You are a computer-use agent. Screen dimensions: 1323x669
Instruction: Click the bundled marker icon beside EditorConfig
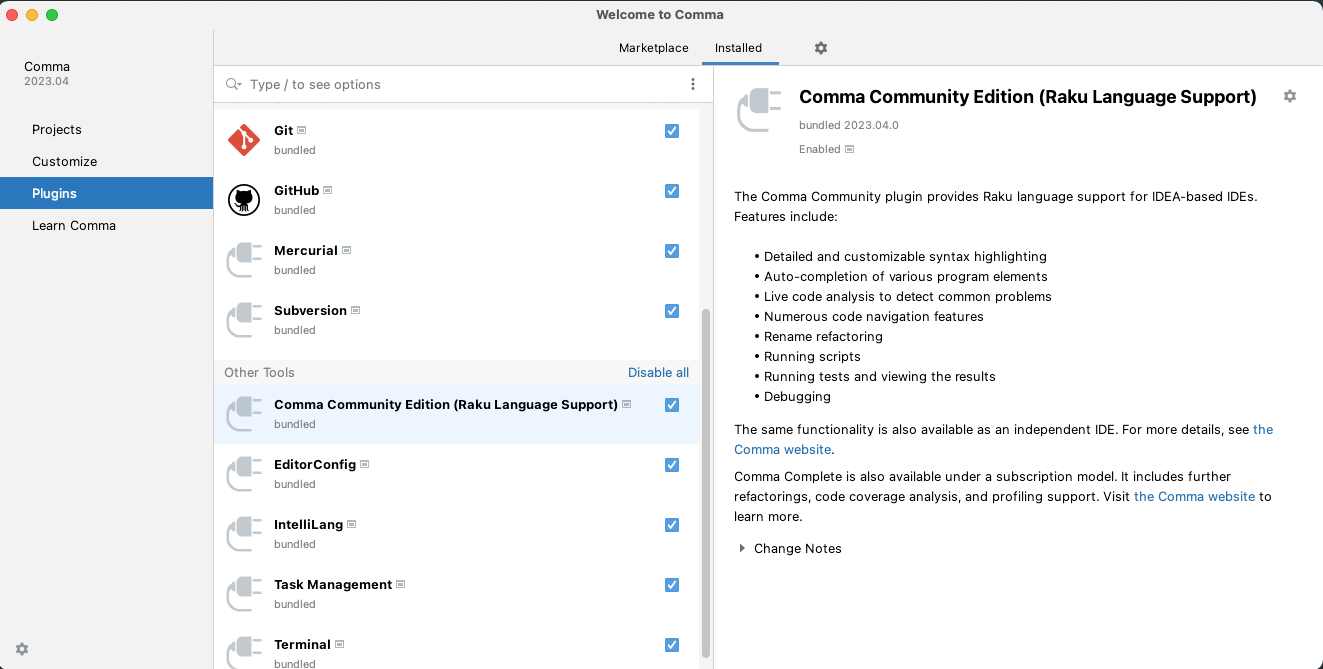[365, 464]
